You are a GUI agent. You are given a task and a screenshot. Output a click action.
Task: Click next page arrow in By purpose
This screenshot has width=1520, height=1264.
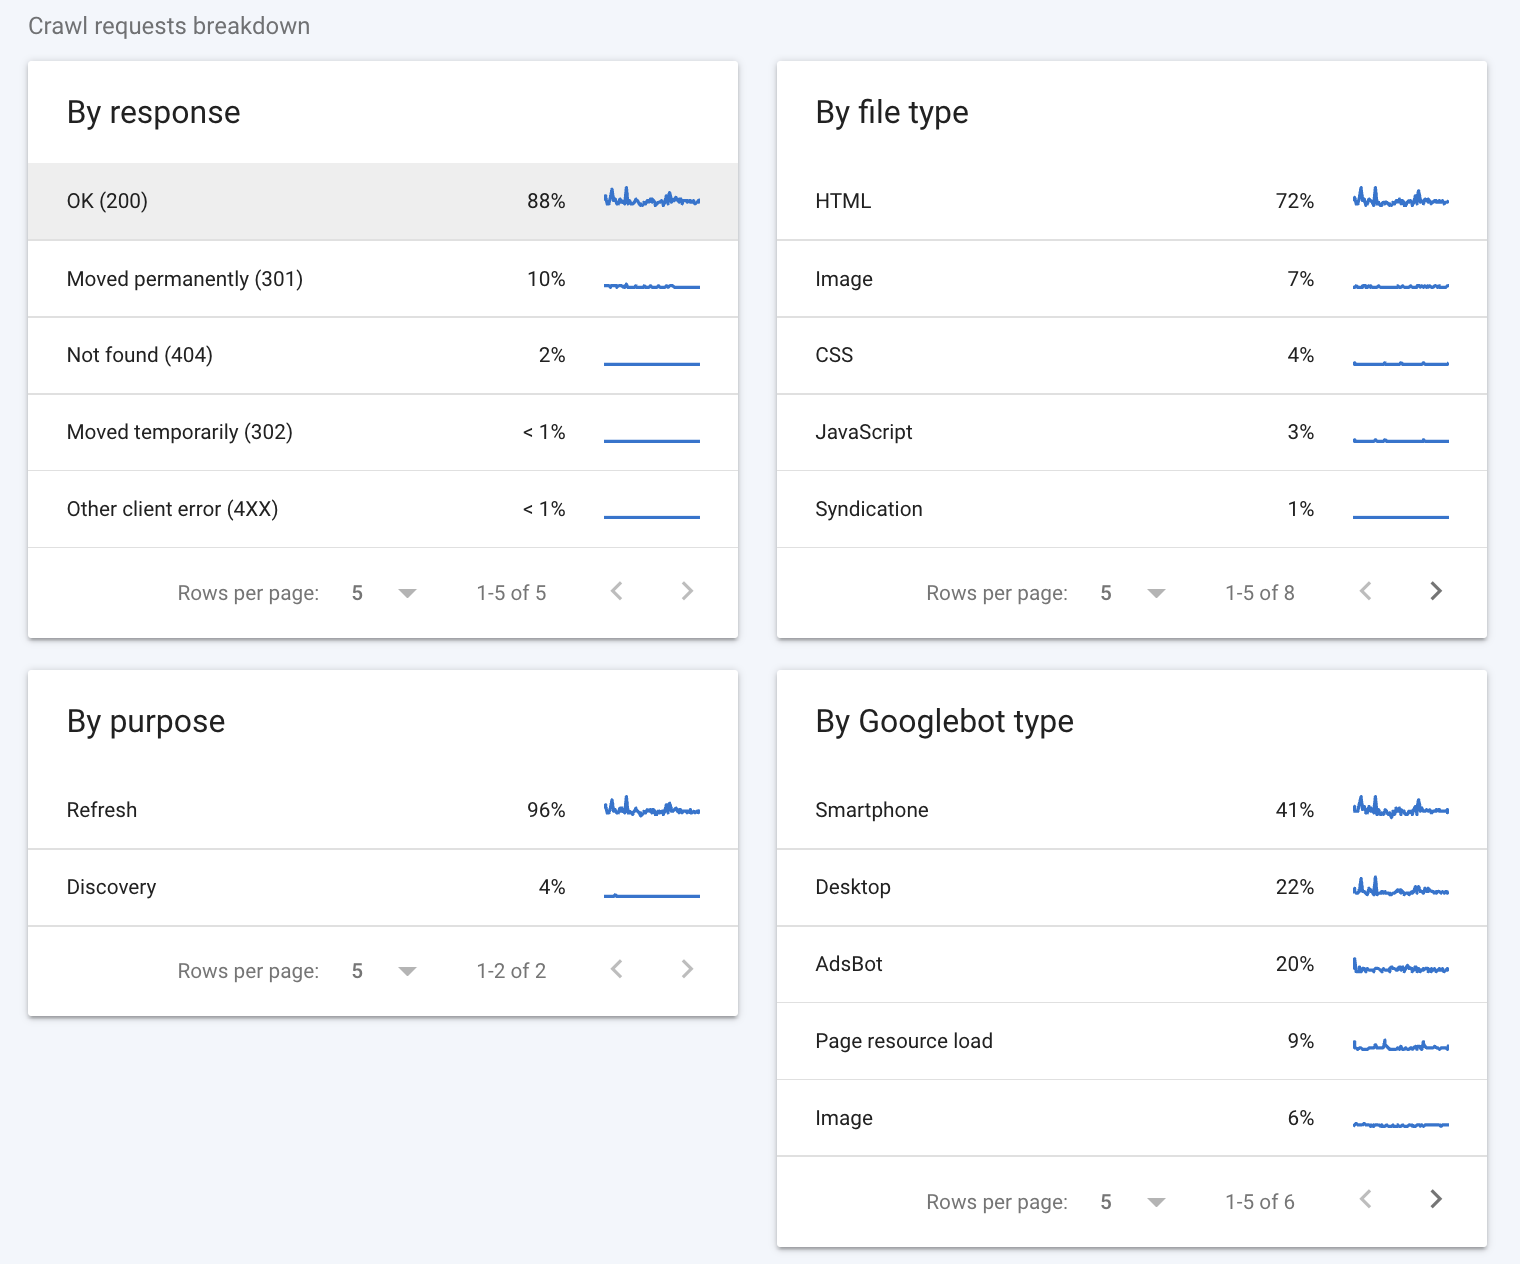point(687,969)
